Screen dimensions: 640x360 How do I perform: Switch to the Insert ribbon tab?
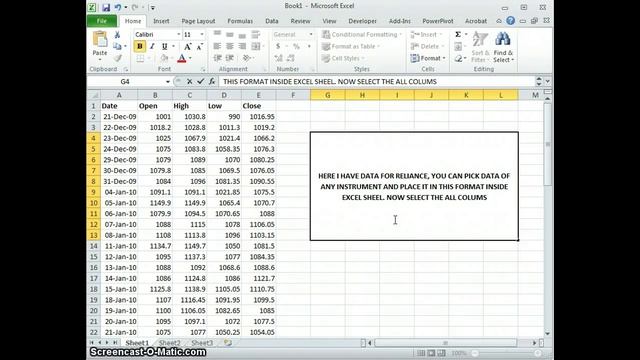(x=161, y=21)
